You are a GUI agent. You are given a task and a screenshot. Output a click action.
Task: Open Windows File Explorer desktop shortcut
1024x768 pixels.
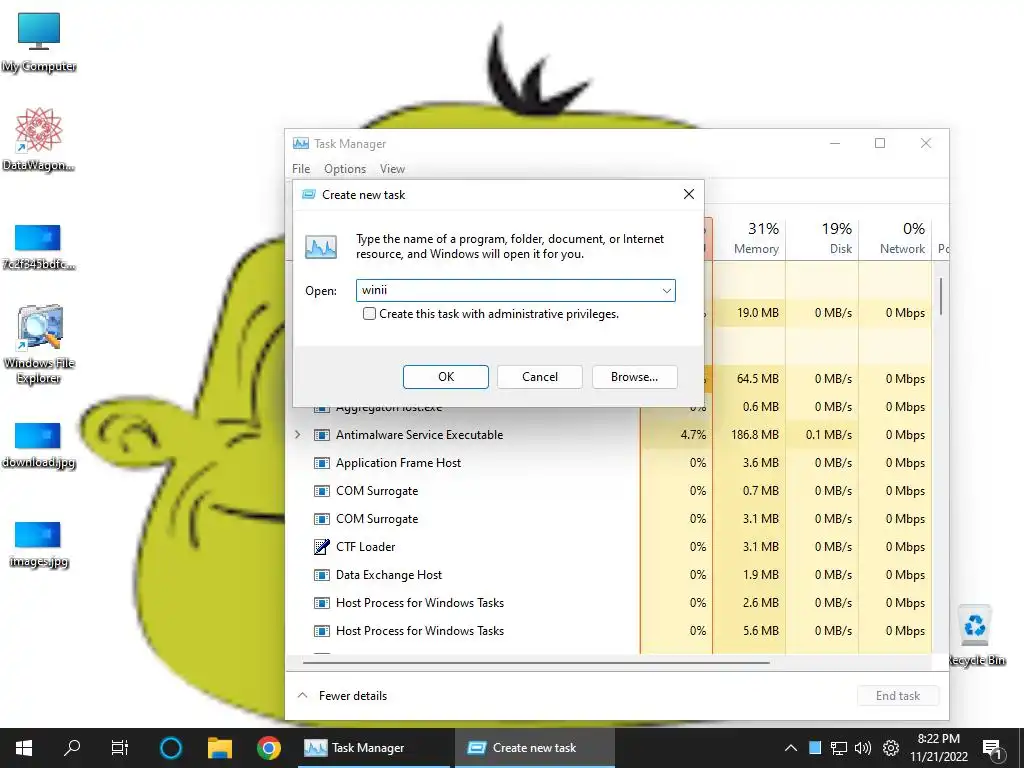click(x=39, y=344)
